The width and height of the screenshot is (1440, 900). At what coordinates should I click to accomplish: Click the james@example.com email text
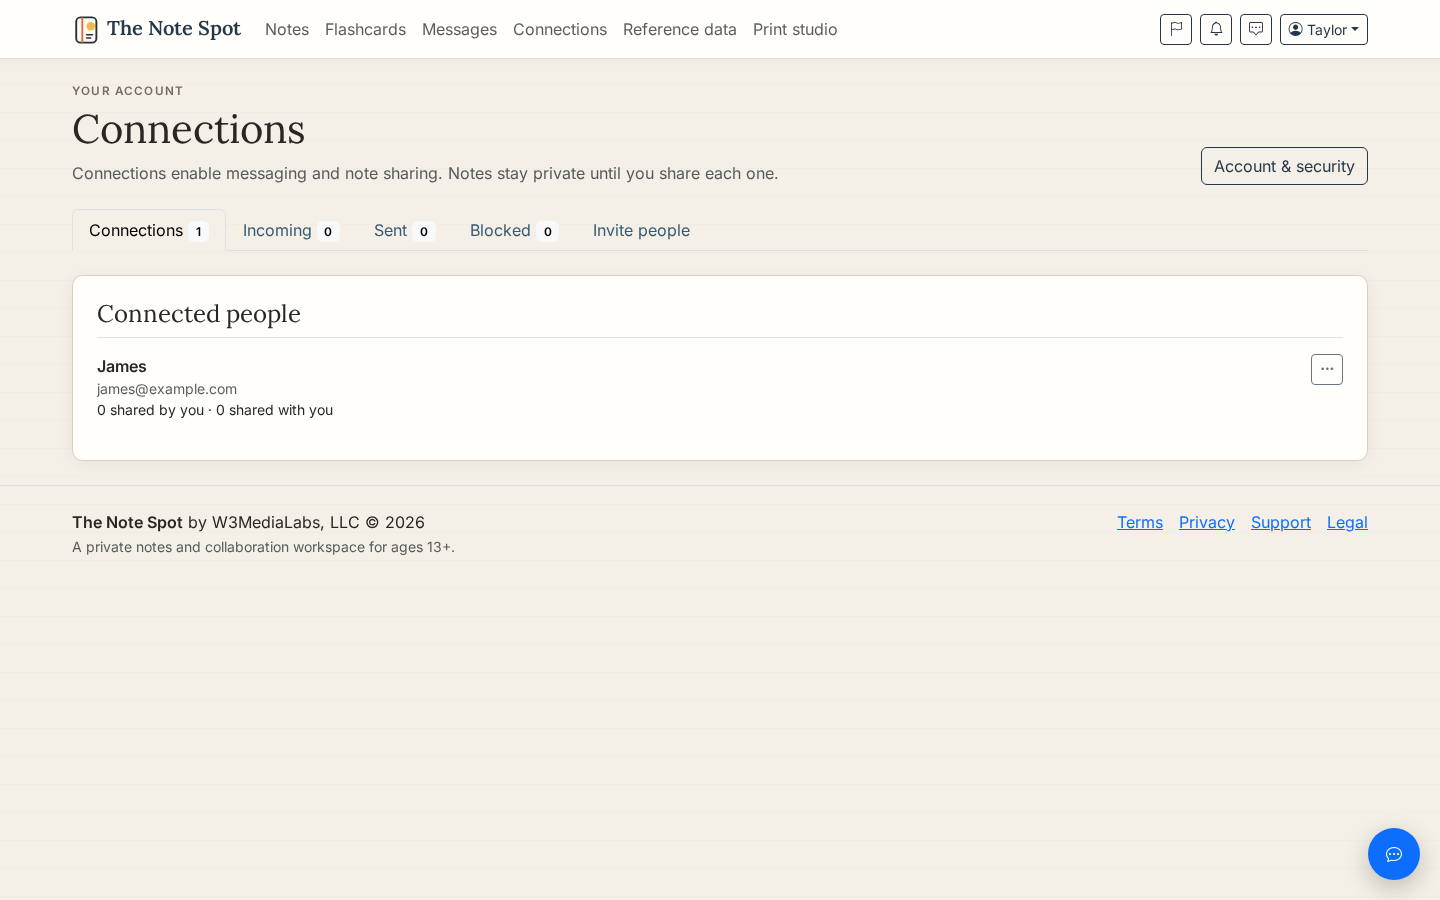tap(167, 389)
